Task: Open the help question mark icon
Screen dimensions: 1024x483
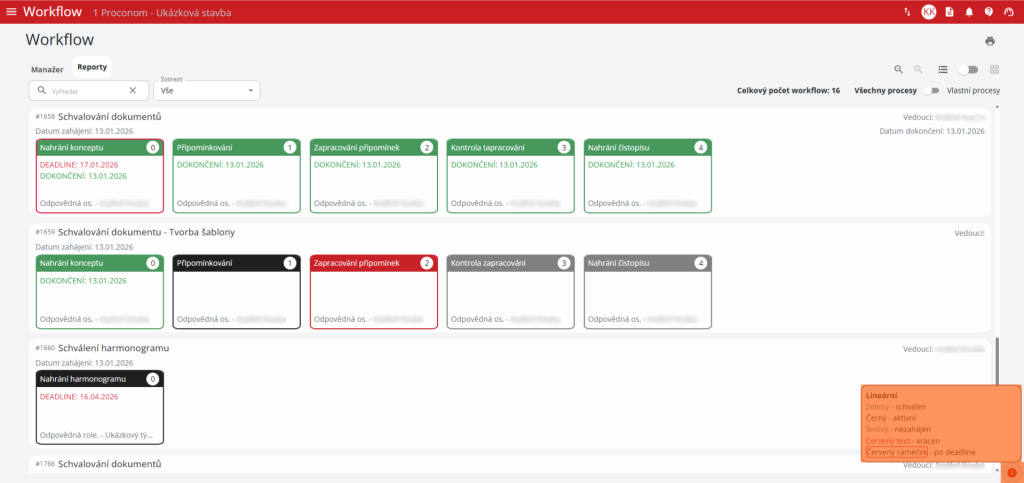Action: (988, 12)
